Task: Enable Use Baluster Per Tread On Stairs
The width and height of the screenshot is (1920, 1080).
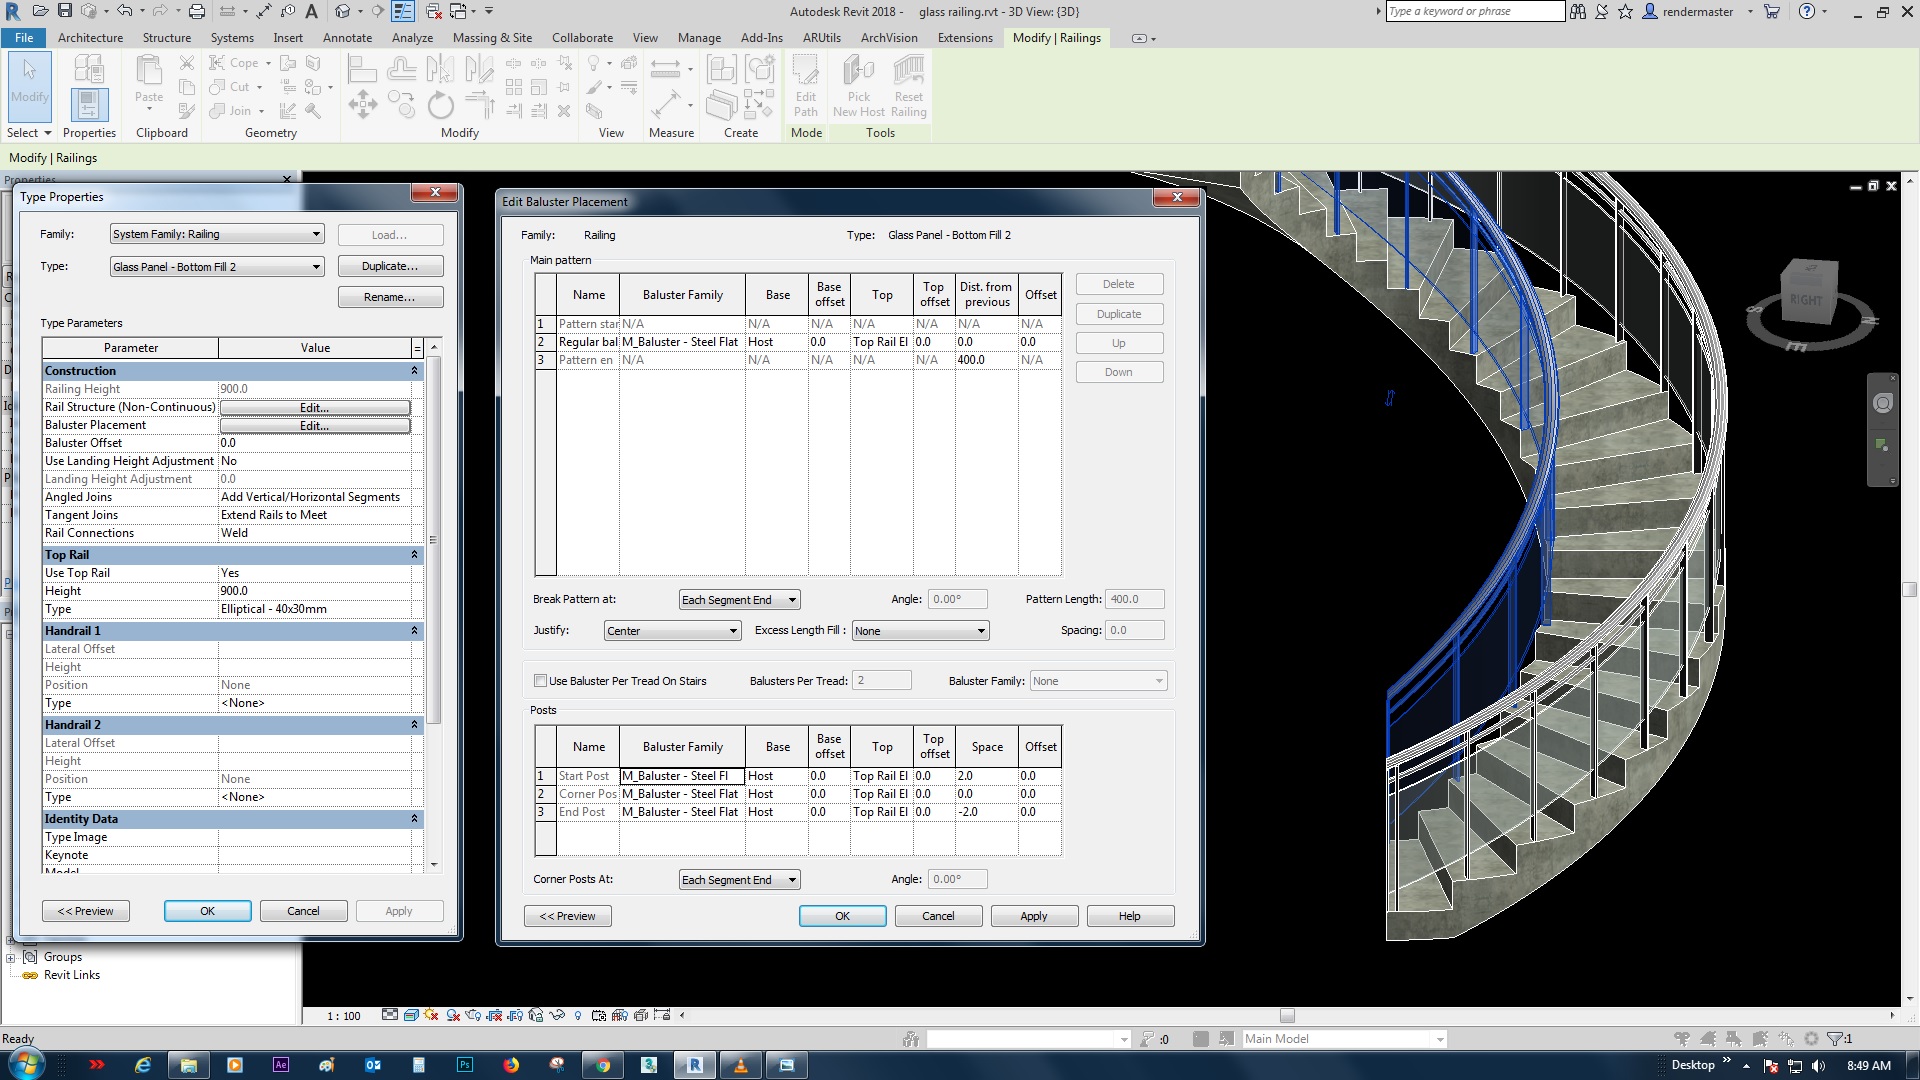Action: pos(540,681)
